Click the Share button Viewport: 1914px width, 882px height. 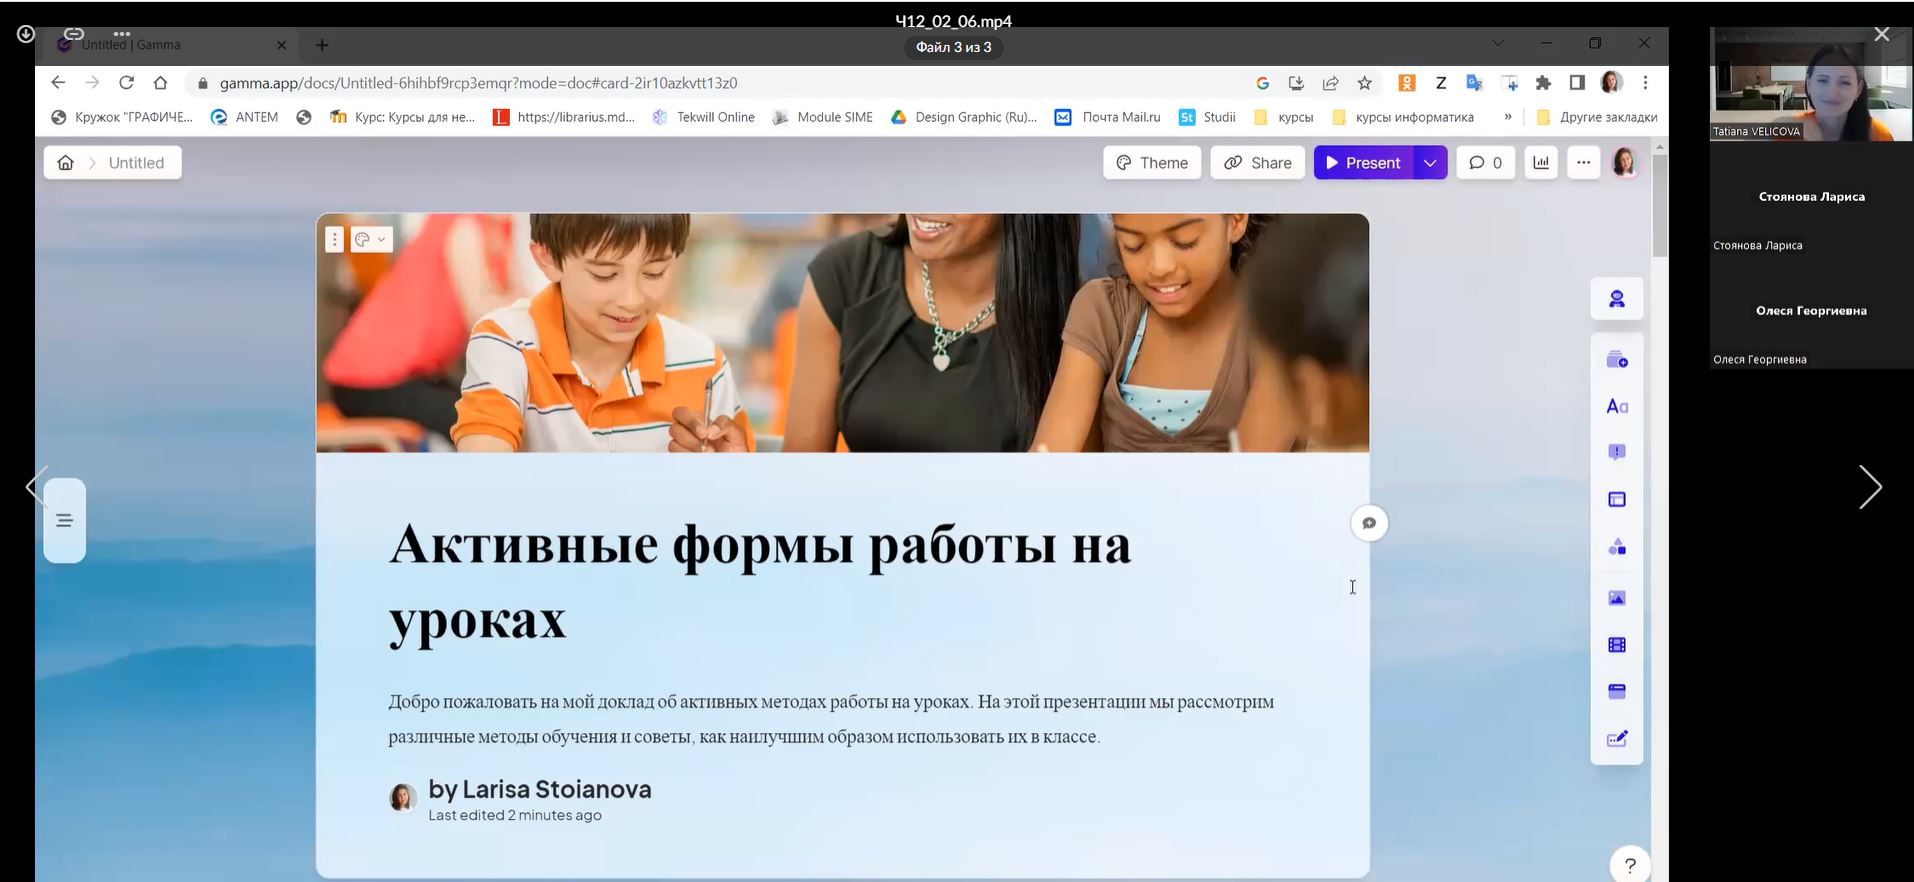click(x=1257, y=163)
